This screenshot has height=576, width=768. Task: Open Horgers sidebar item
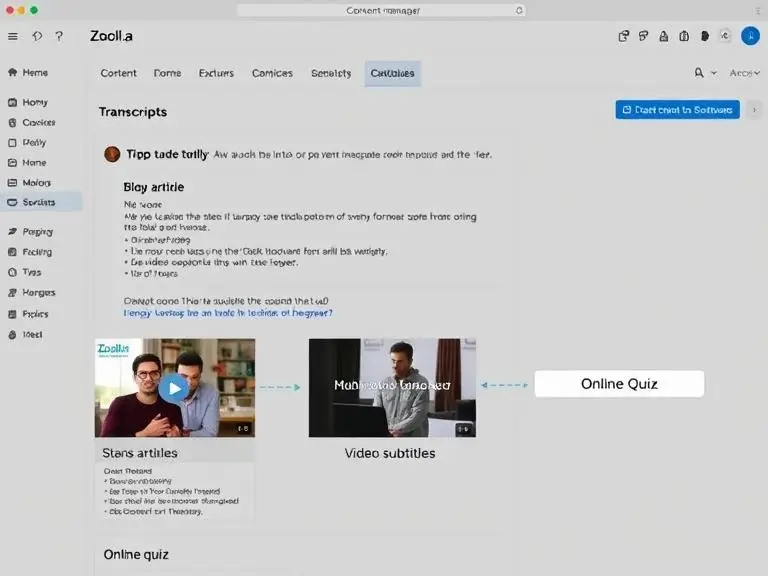[32, 292]
